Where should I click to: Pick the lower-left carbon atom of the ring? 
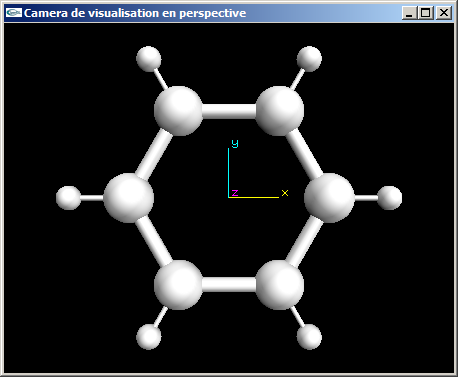click(178, 285)
